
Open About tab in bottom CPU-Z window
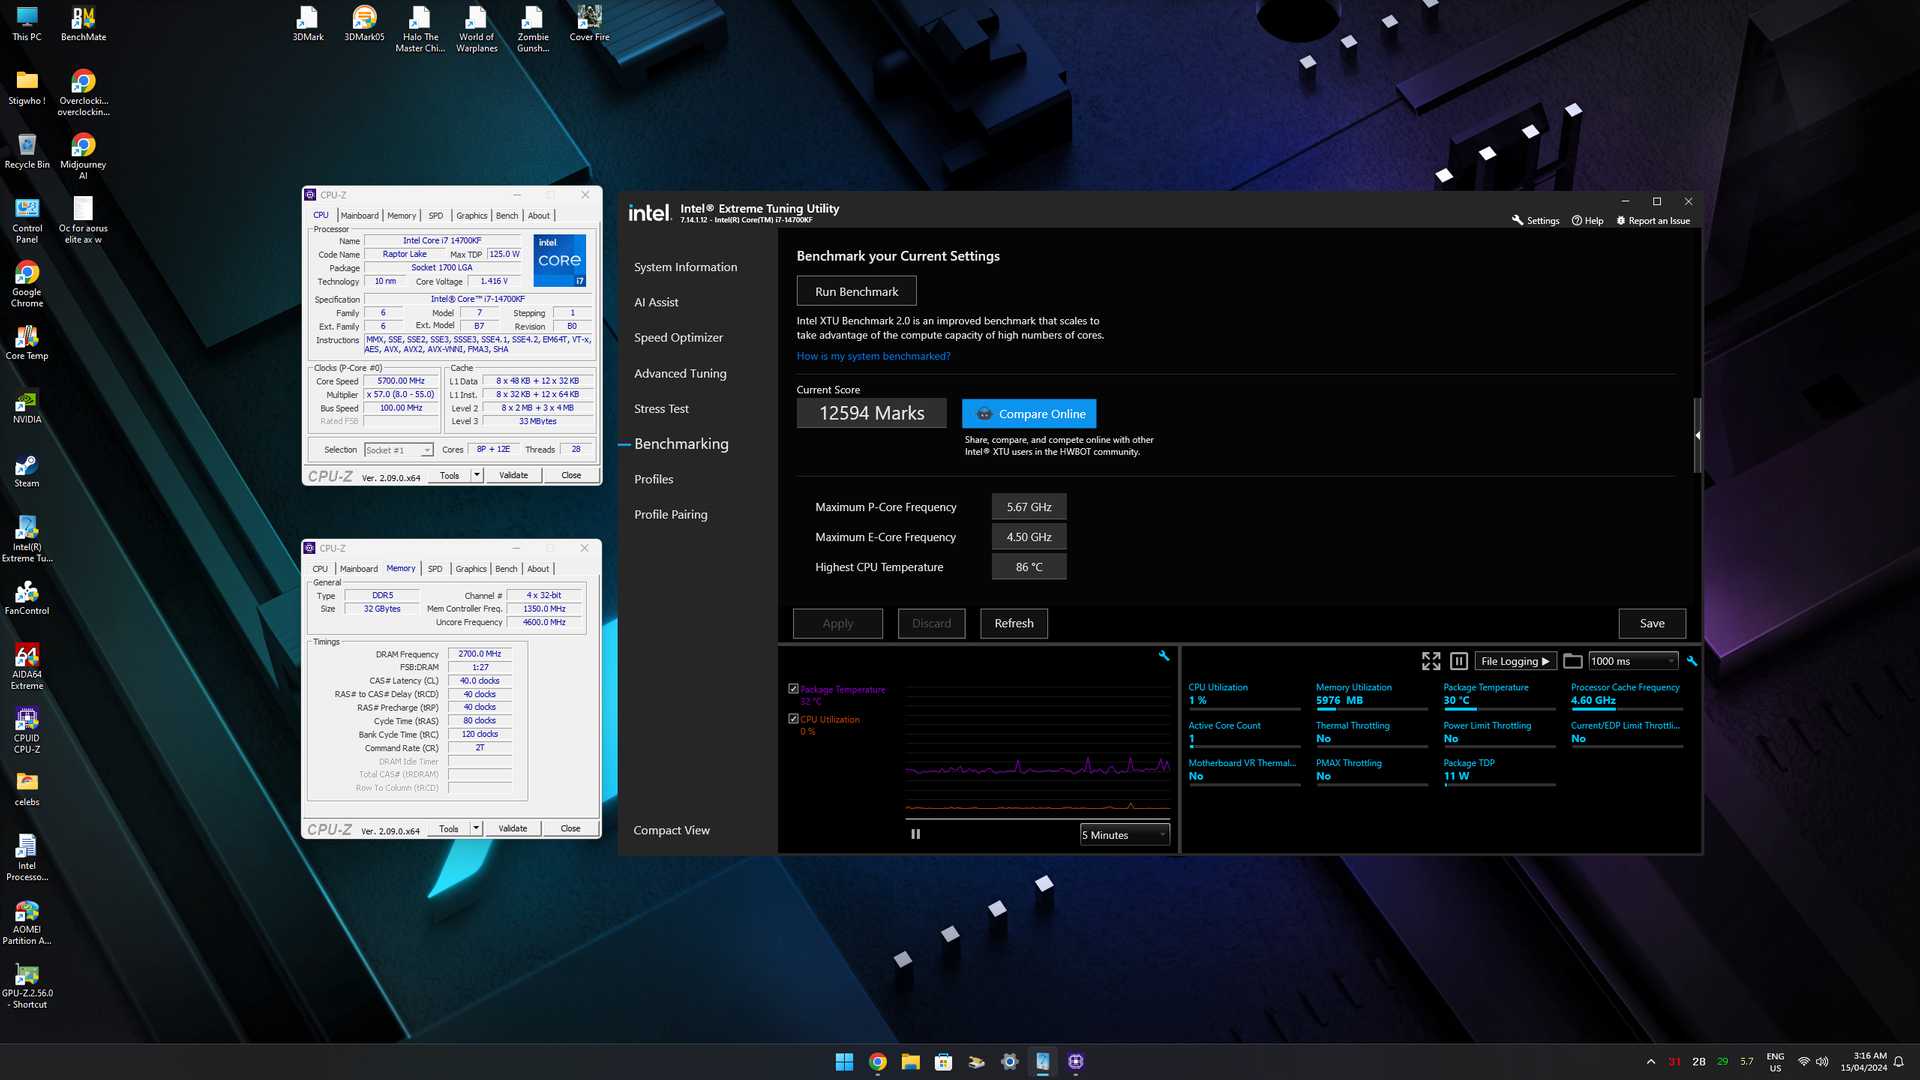click(x=538, y=568)
